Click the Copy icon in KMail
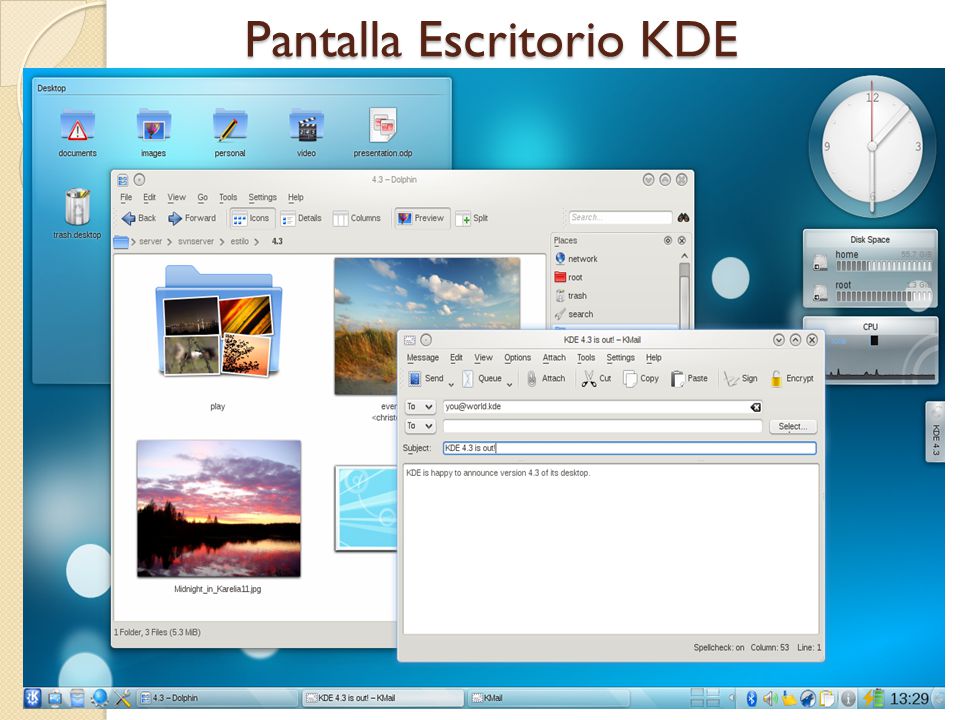The image size is (960, 720). point(629,379)
